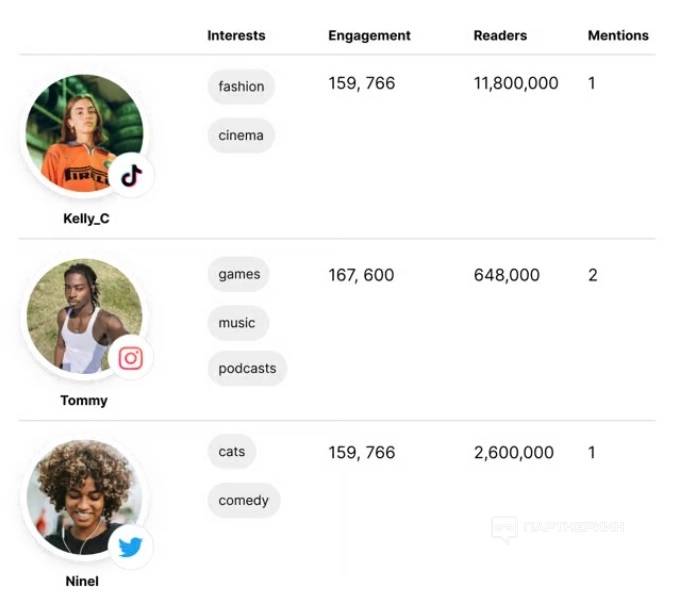Sort by the Interests column header
The image size is (675, 596).
click(x=236, y=35)
